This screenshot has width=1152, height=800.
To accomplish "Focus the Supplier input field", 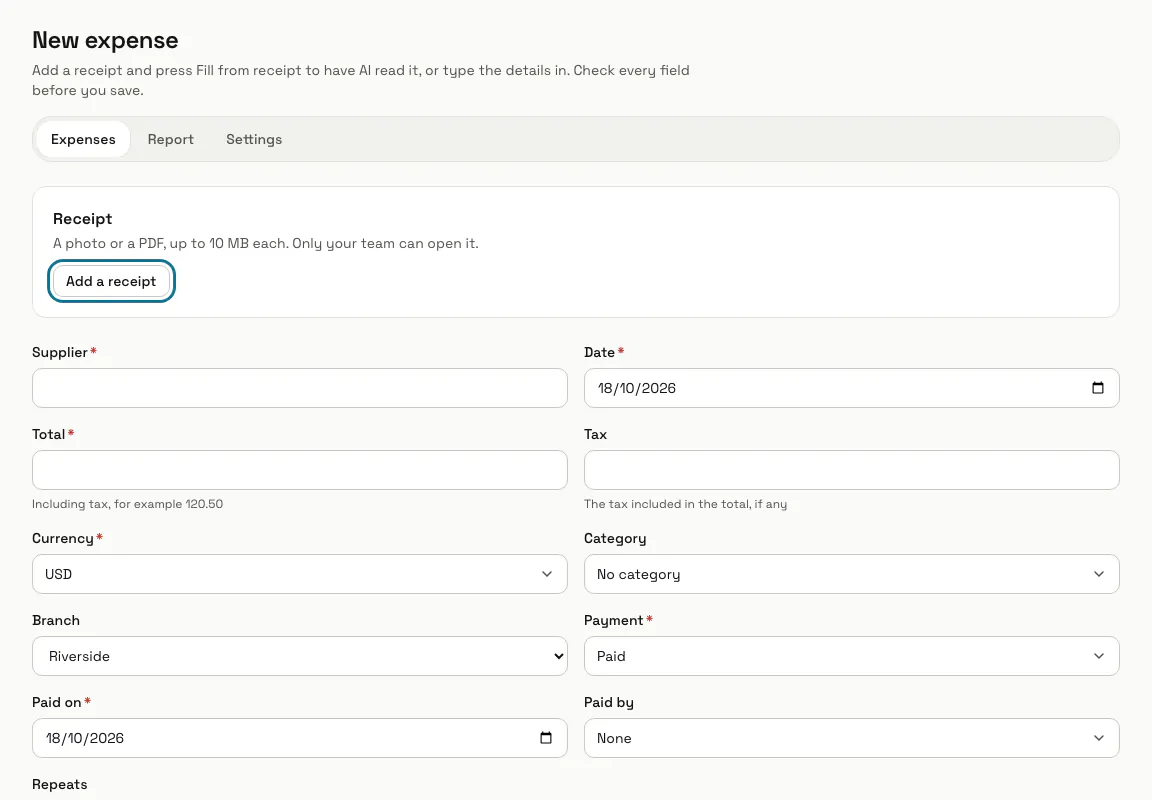I will 300,388.
